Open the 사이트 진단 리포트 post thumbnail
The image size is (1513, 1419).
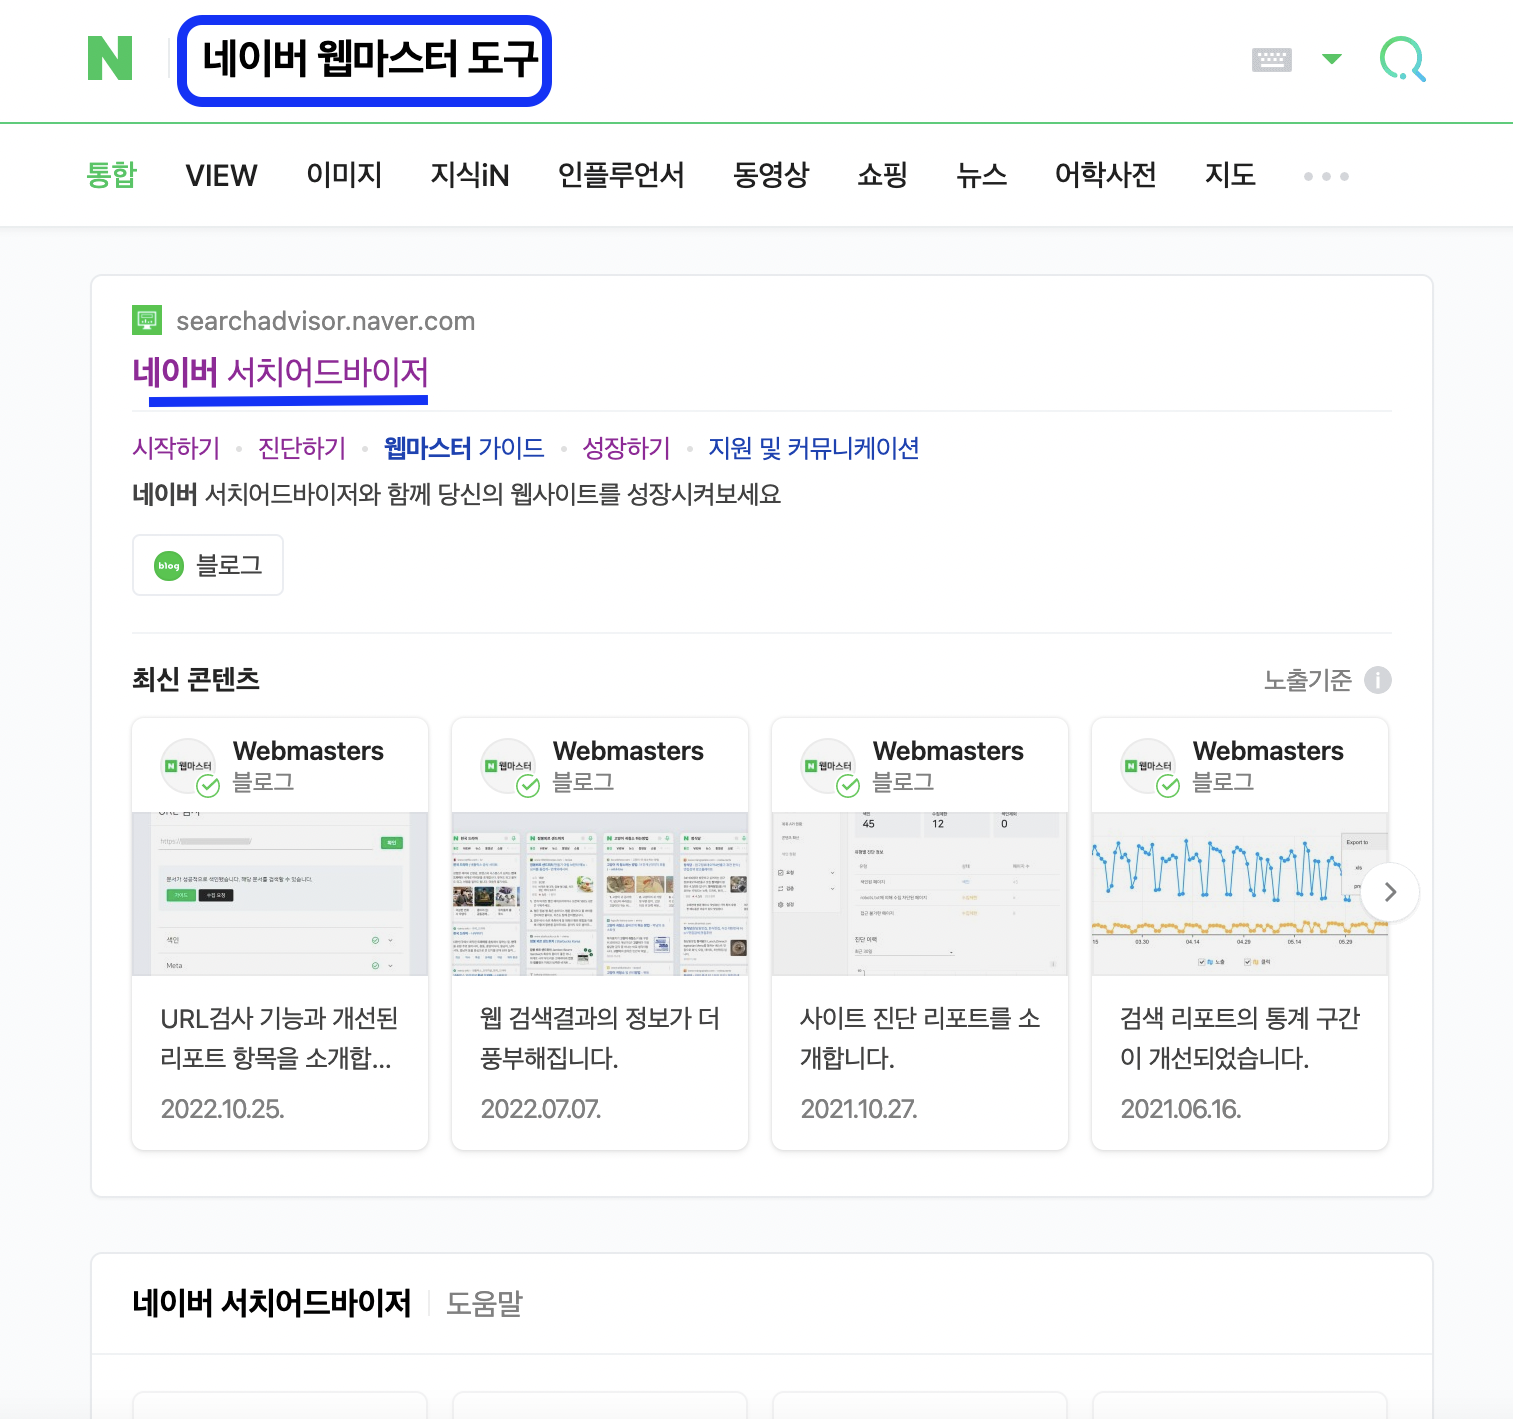click(920, 894)
